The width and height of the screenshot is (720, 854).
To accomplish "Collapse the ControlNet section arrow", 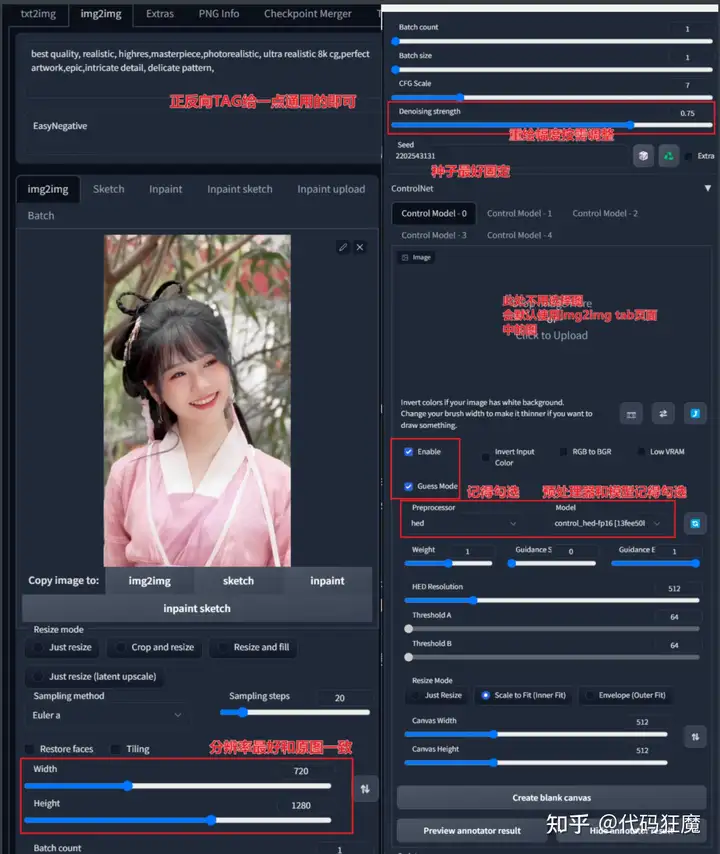I will pyautogui.click(x=707, y=188).
